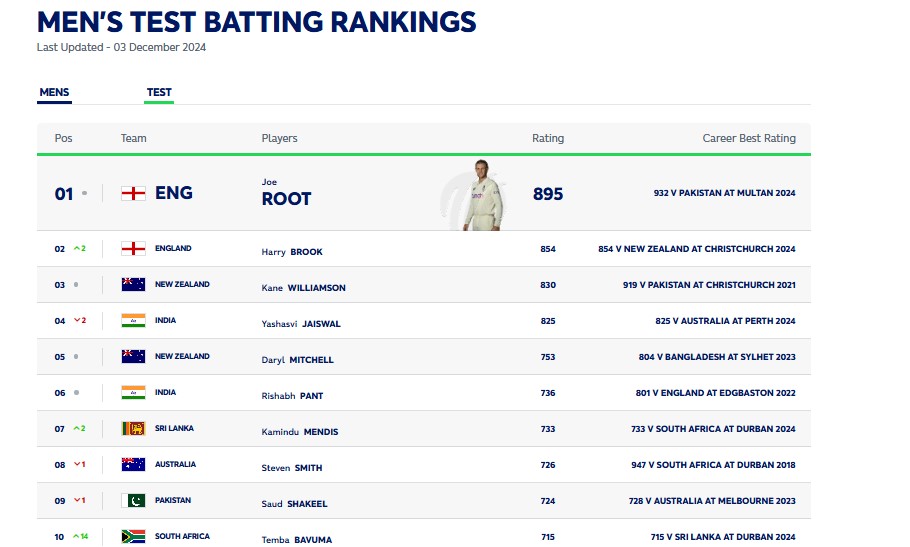Viewport: 910px width, 547px height.
Task: Click Daryl Mitchell's player name
Action: [297, 360]
